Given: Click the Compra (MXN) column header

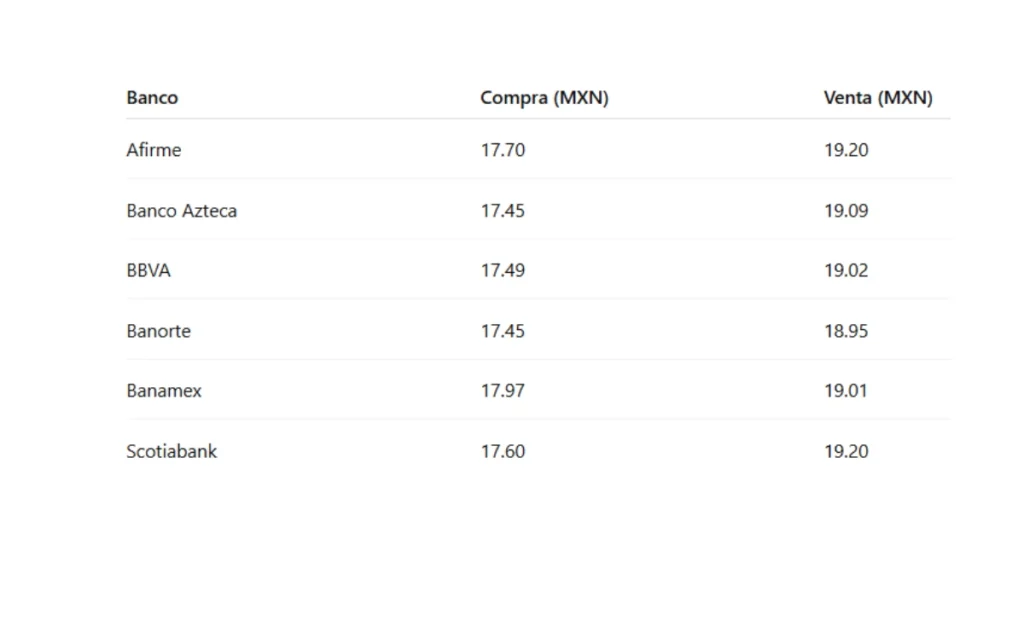Looking at the screenshot, I should coord(544,97).
